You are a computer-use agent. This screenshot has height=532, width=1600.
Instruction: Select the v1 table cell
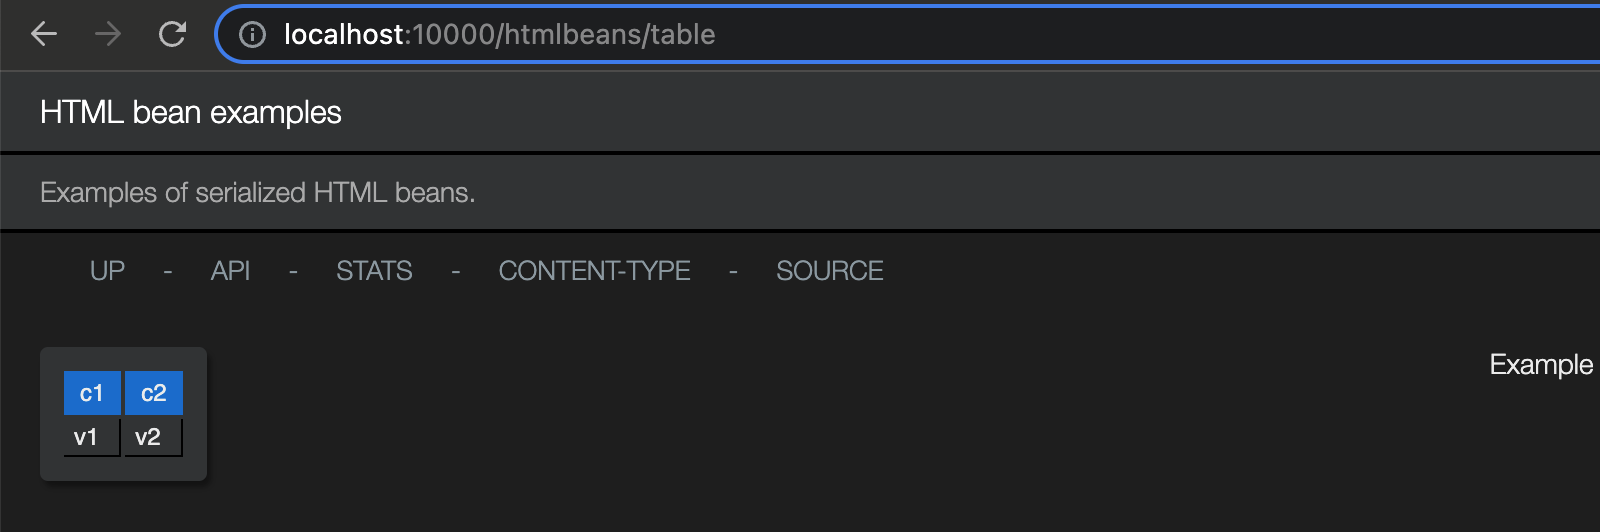pos(86,437)
